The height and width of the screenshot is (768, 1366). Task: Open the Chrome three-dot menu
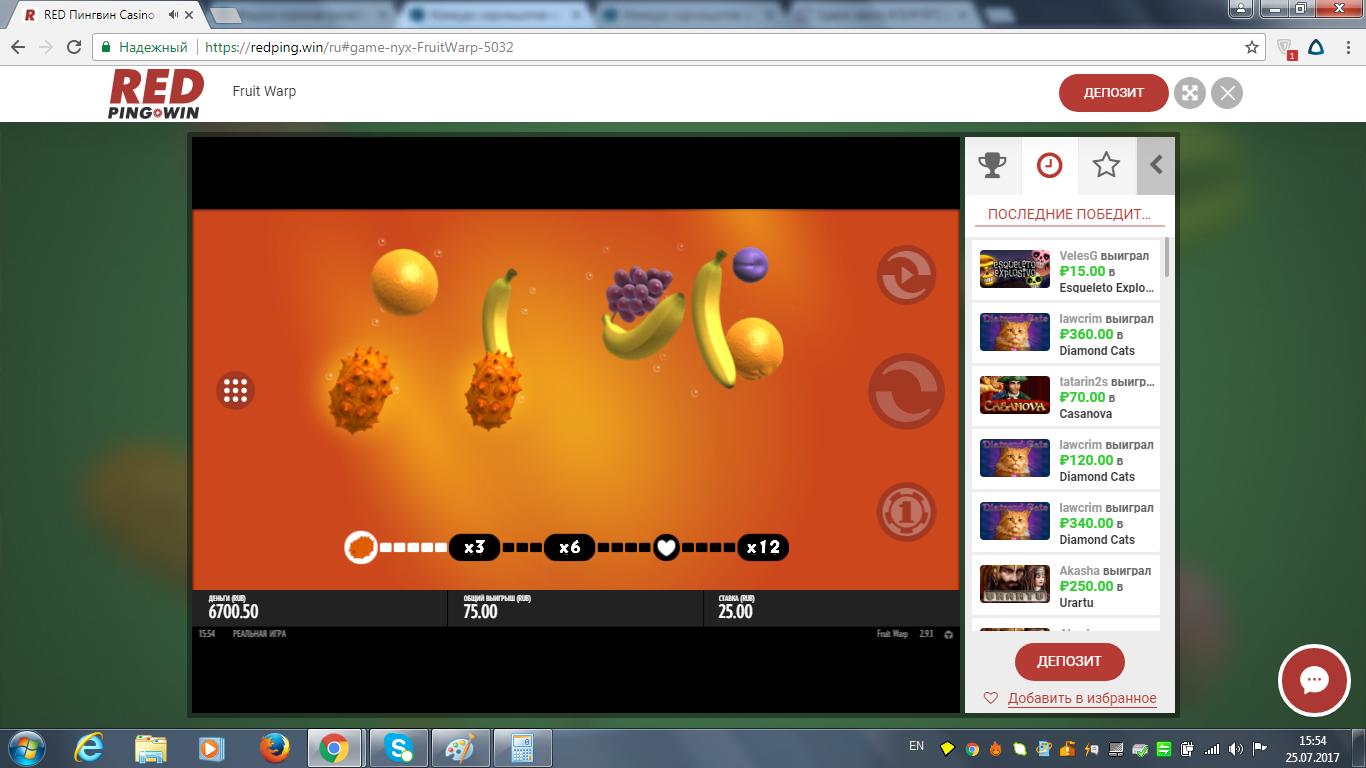pos(1347,47)
